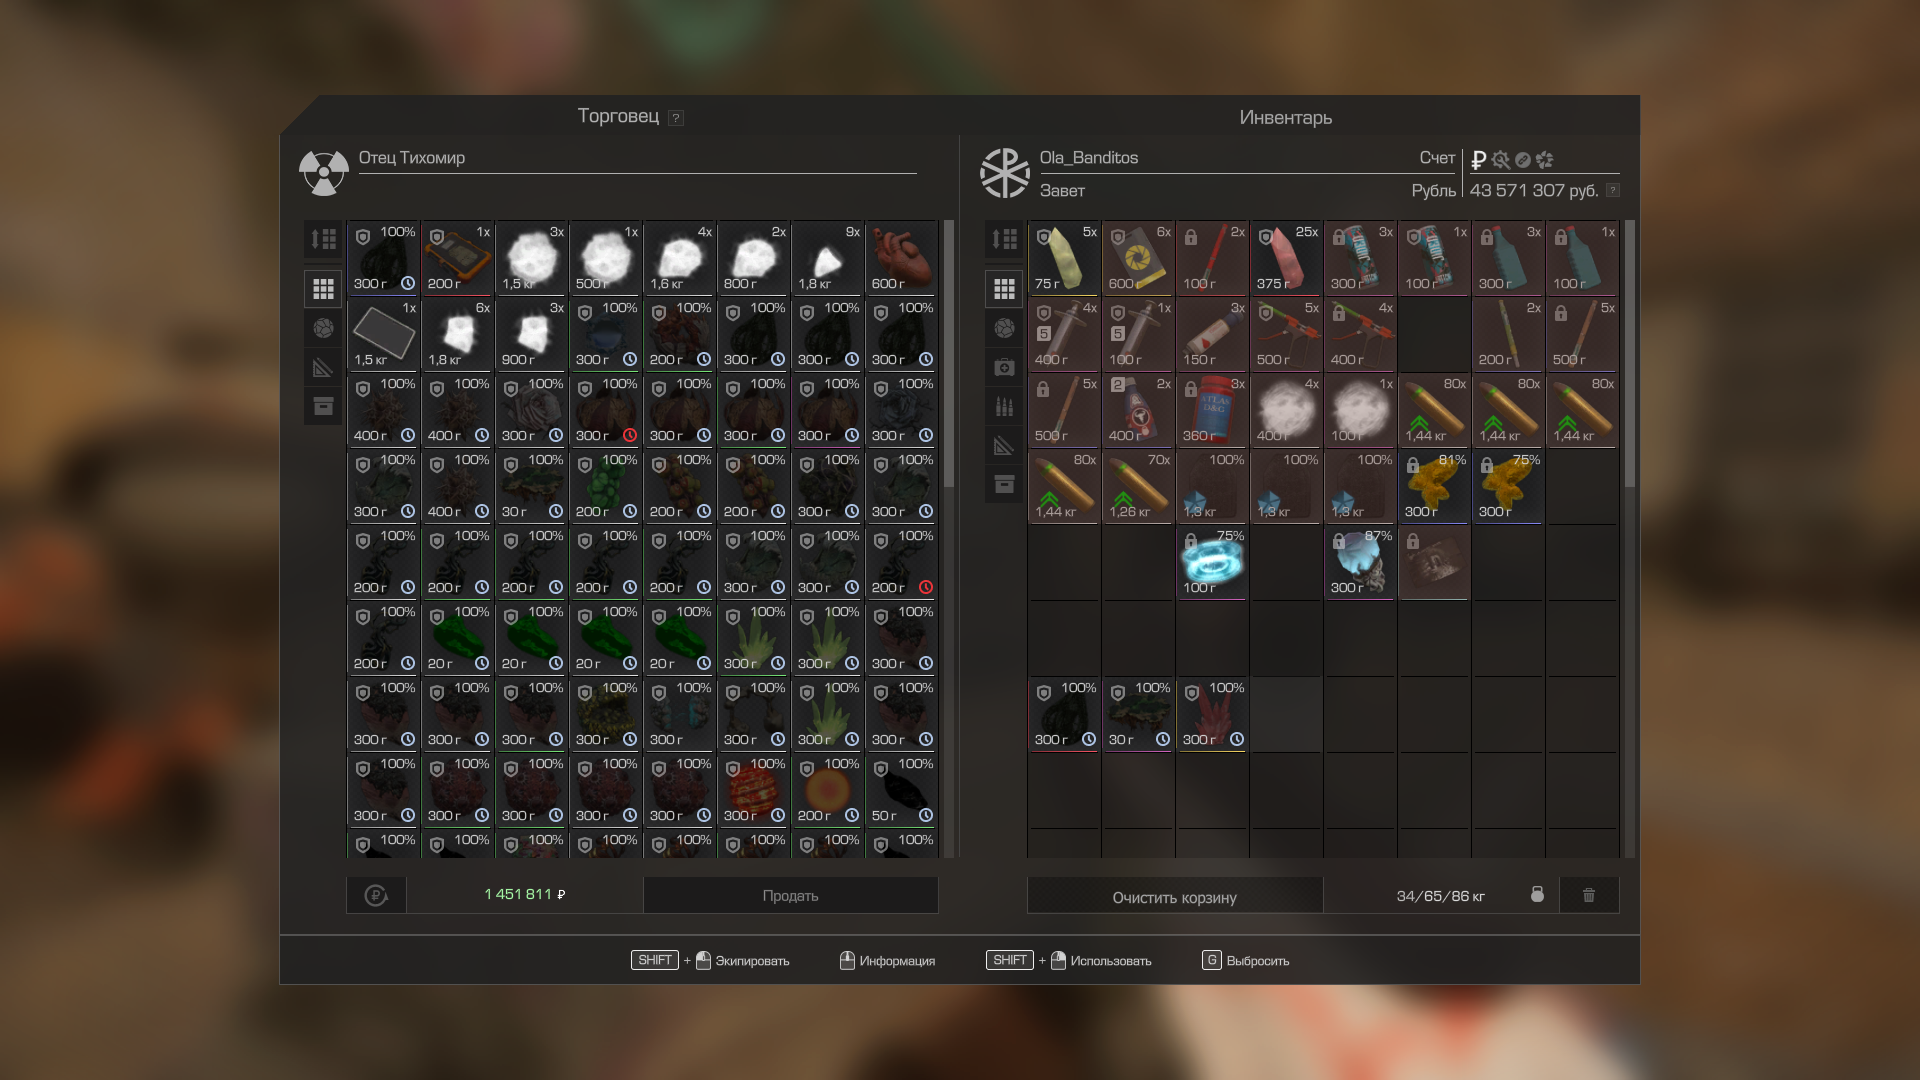Image resolution: width=1920 pixels, height=1080 pixels.
Task: Click the Выбросить hint label
Action: [1258, 961]
